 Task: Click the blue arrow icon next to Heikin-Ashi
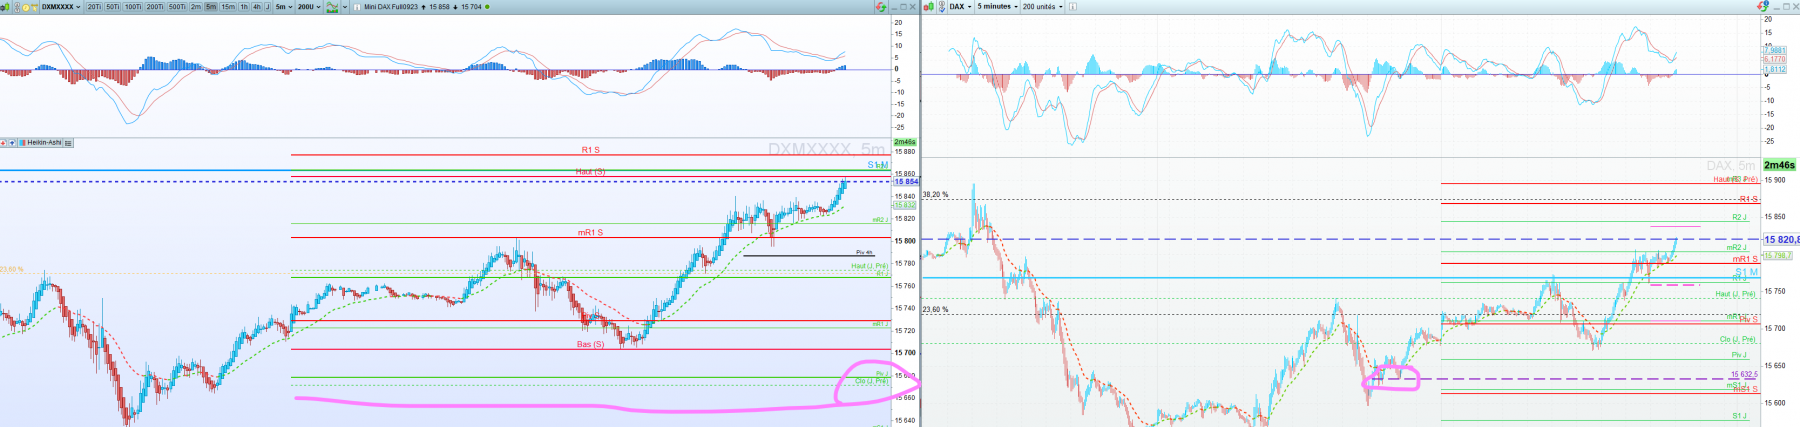click(12, 143)
